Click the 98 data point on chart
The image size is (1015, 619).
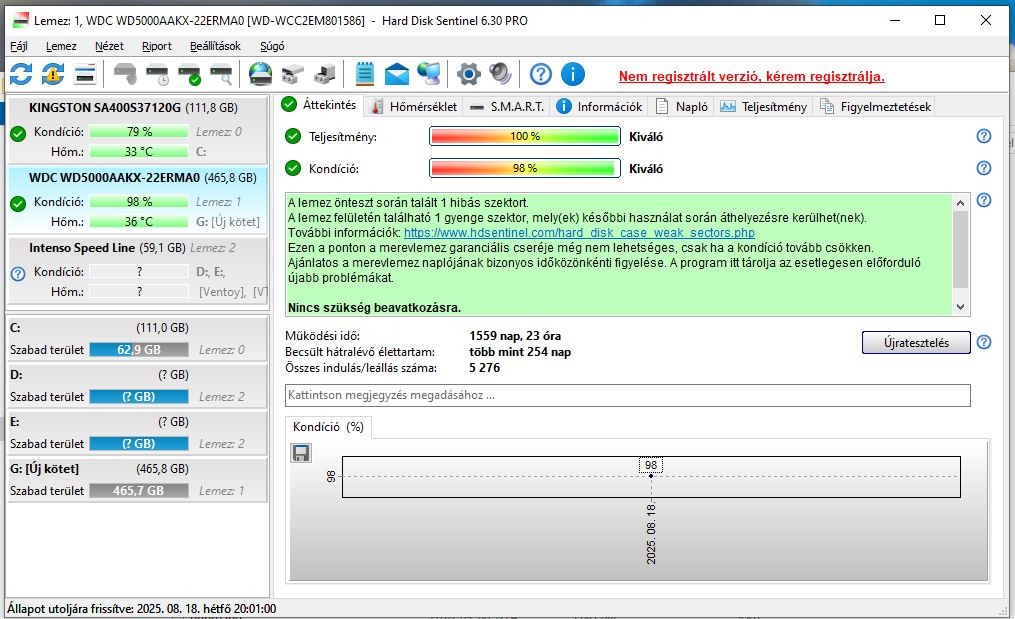[651, 476]
